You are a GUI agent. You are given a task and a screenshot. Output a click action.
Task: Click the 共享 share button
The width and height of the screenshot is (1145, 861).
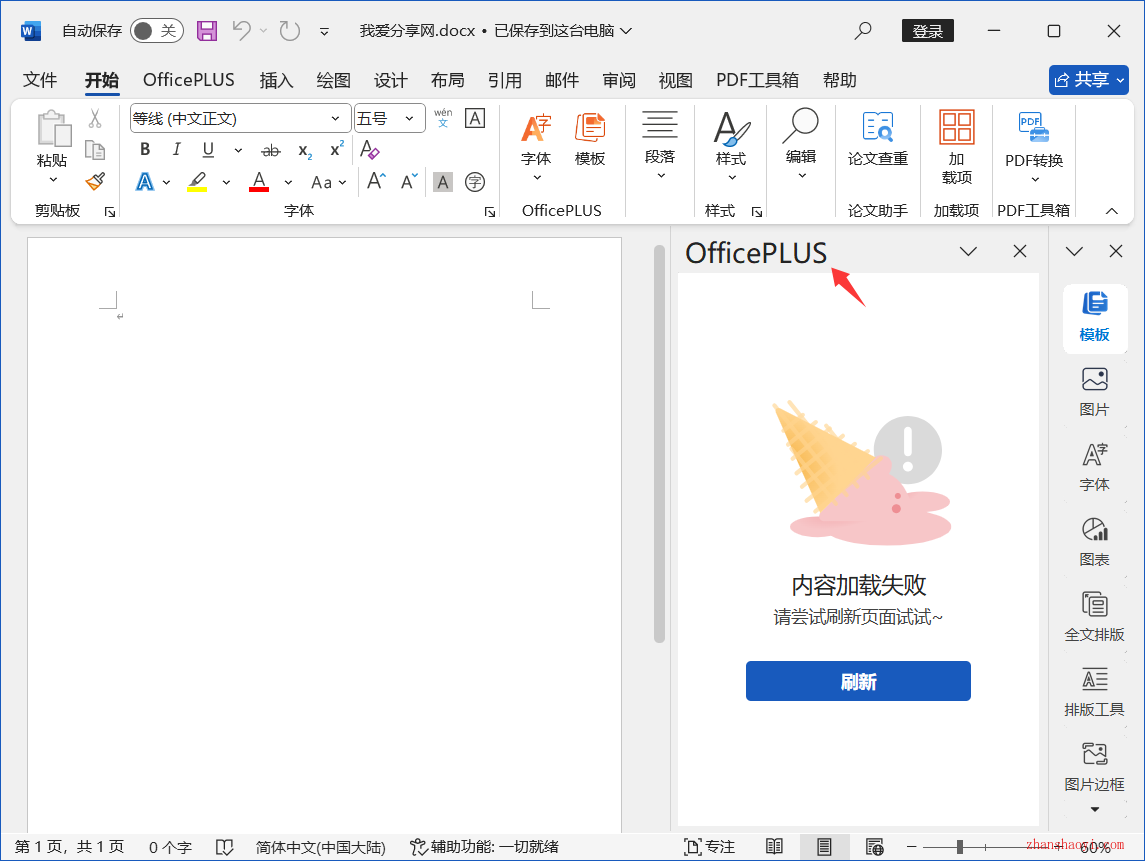[1089, 80]
